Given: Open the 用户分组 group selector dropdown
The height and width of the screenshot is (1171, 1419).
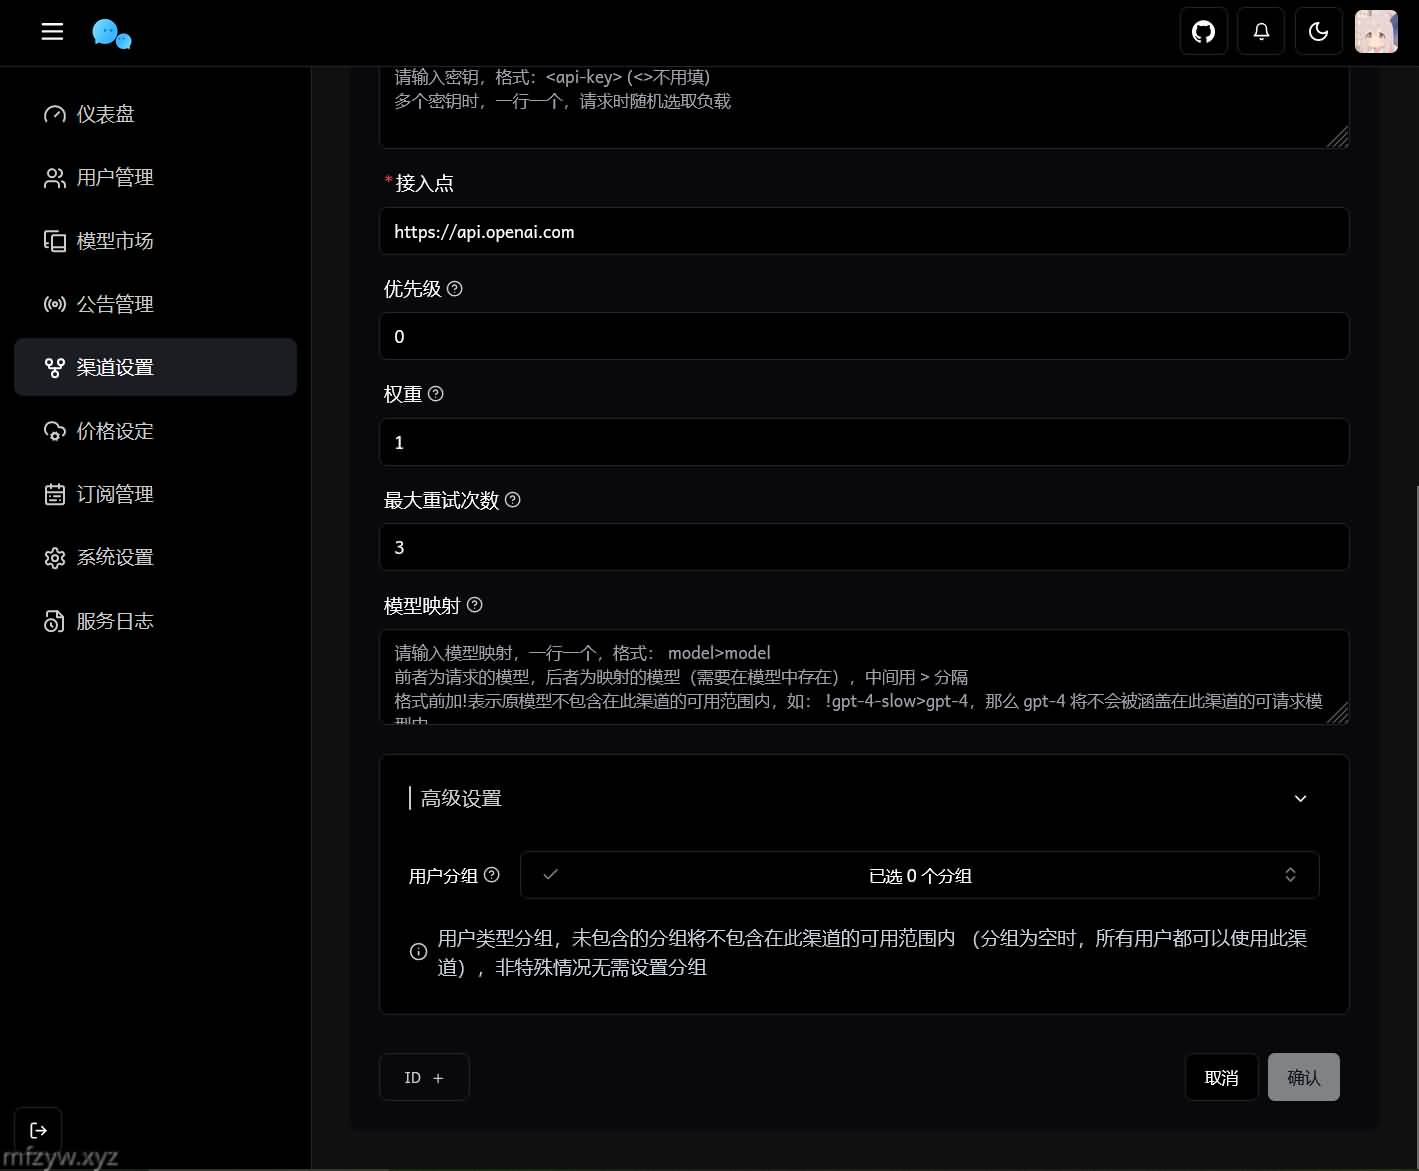Looking at the screenshot, I should 919,875.
